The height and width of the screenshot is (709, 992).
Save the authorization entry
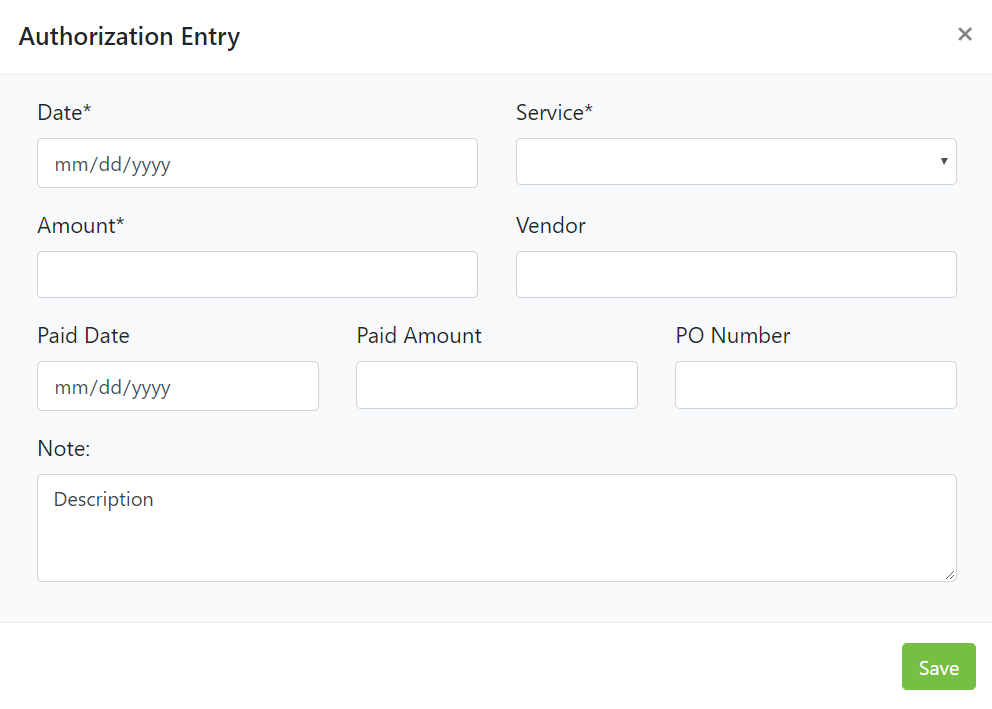click(938, 667)
